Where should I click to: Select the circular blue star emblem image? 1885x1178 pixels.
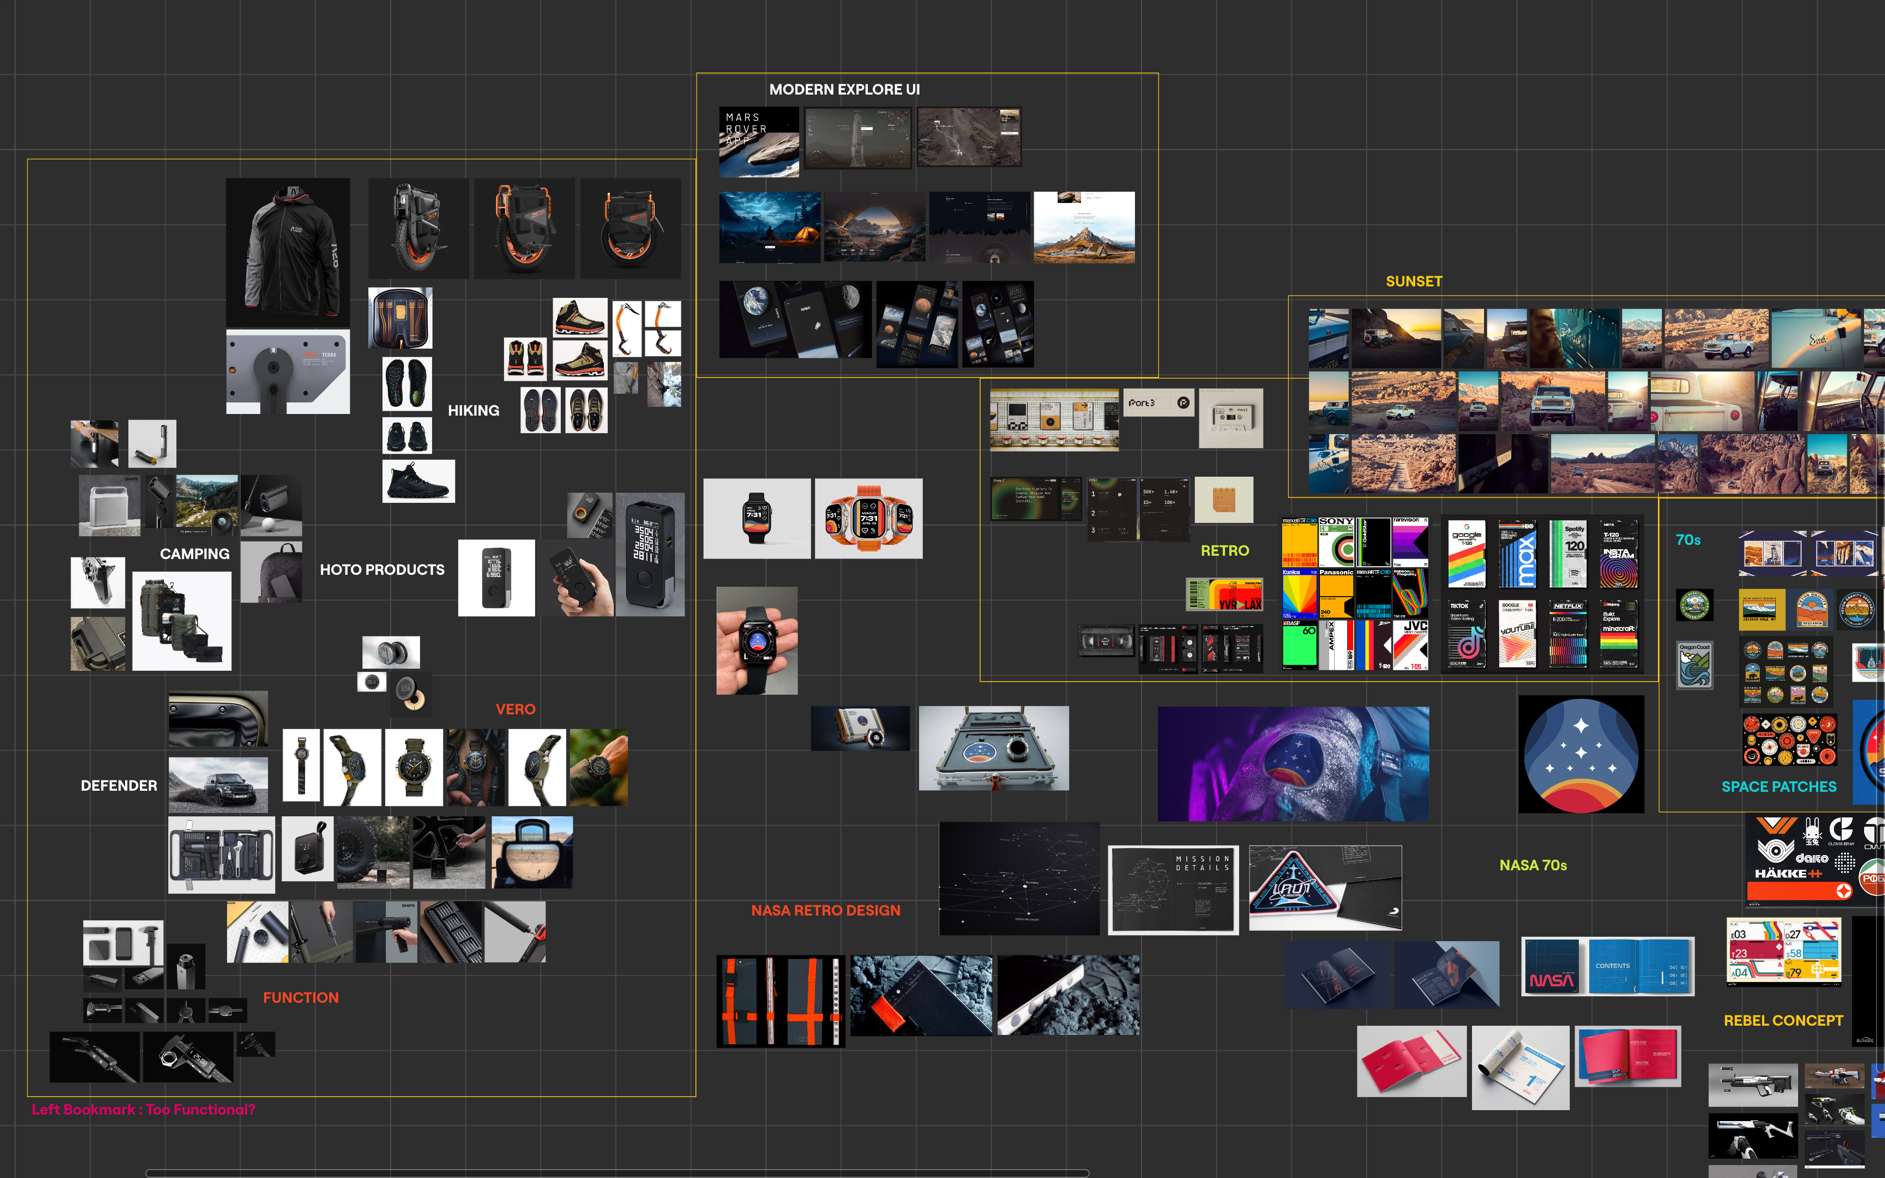pos(1580,755)
